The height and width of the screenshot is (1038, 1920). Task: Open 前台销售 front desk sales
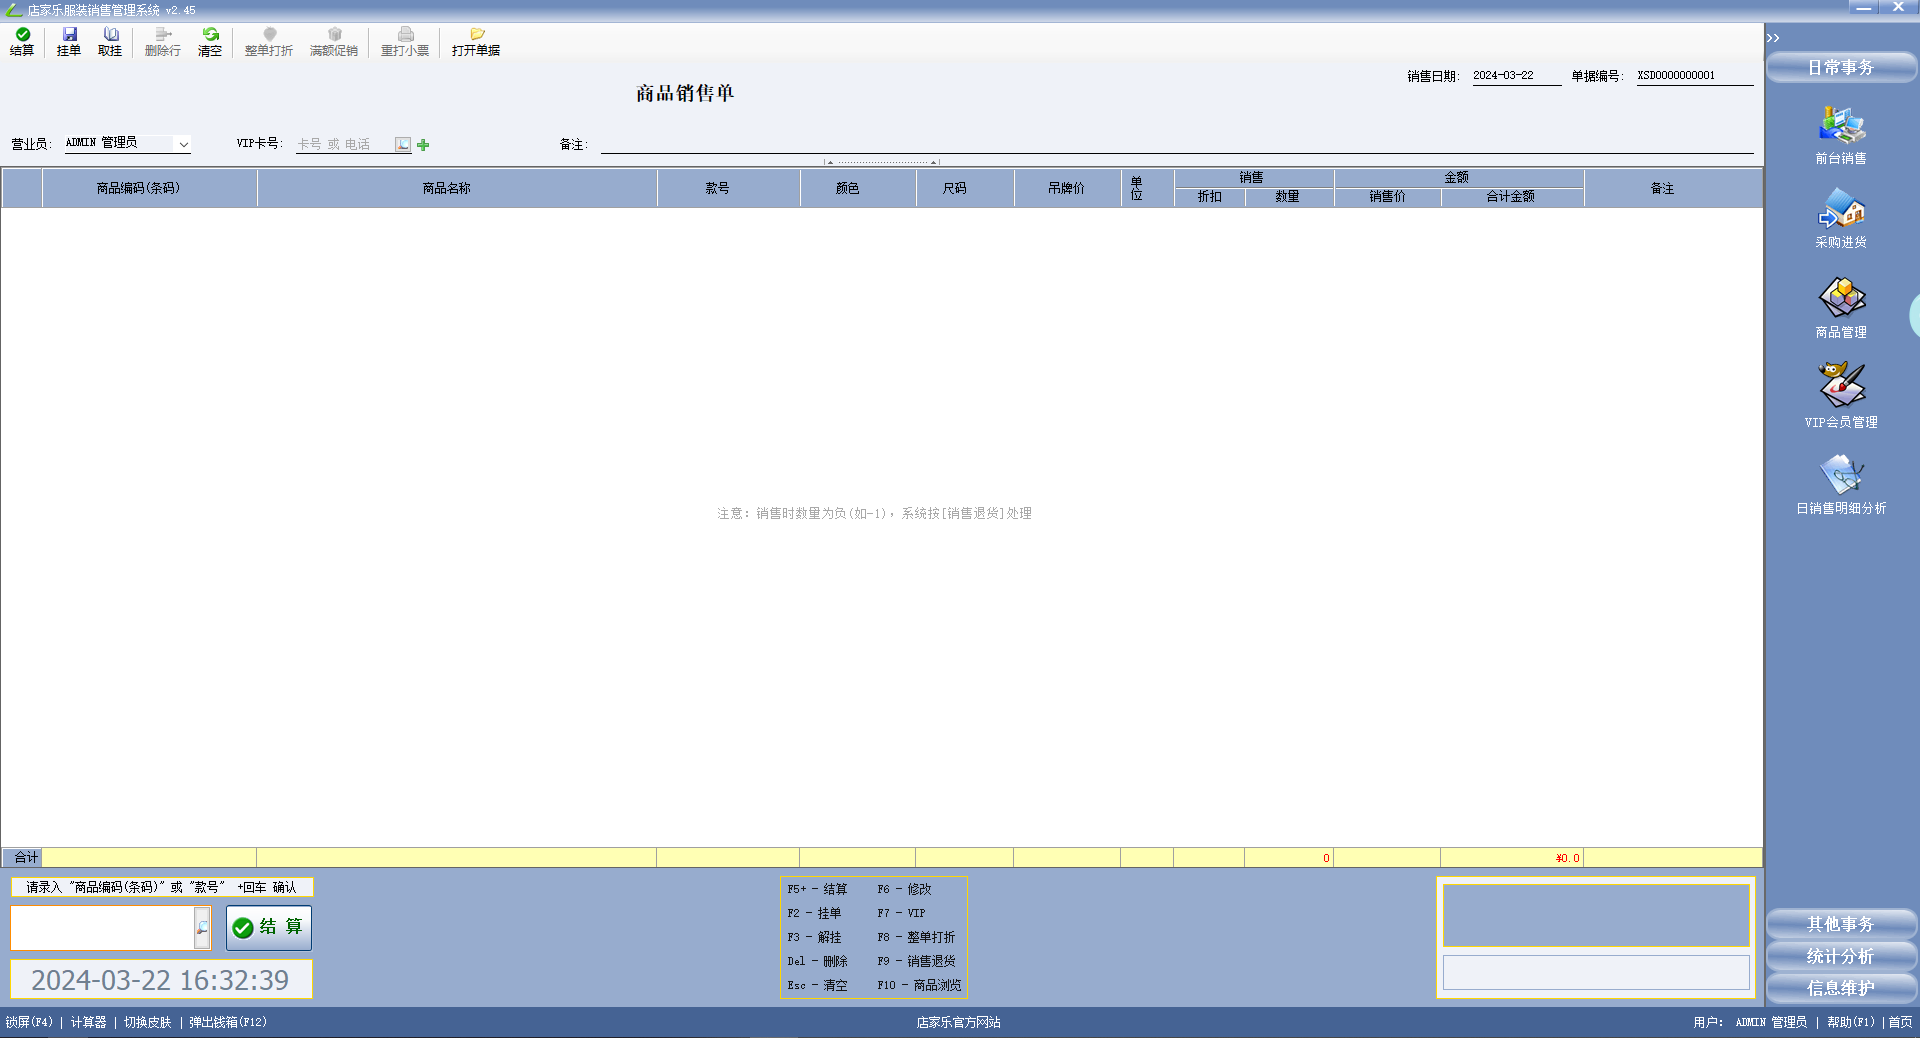(x=1841, y=135)
